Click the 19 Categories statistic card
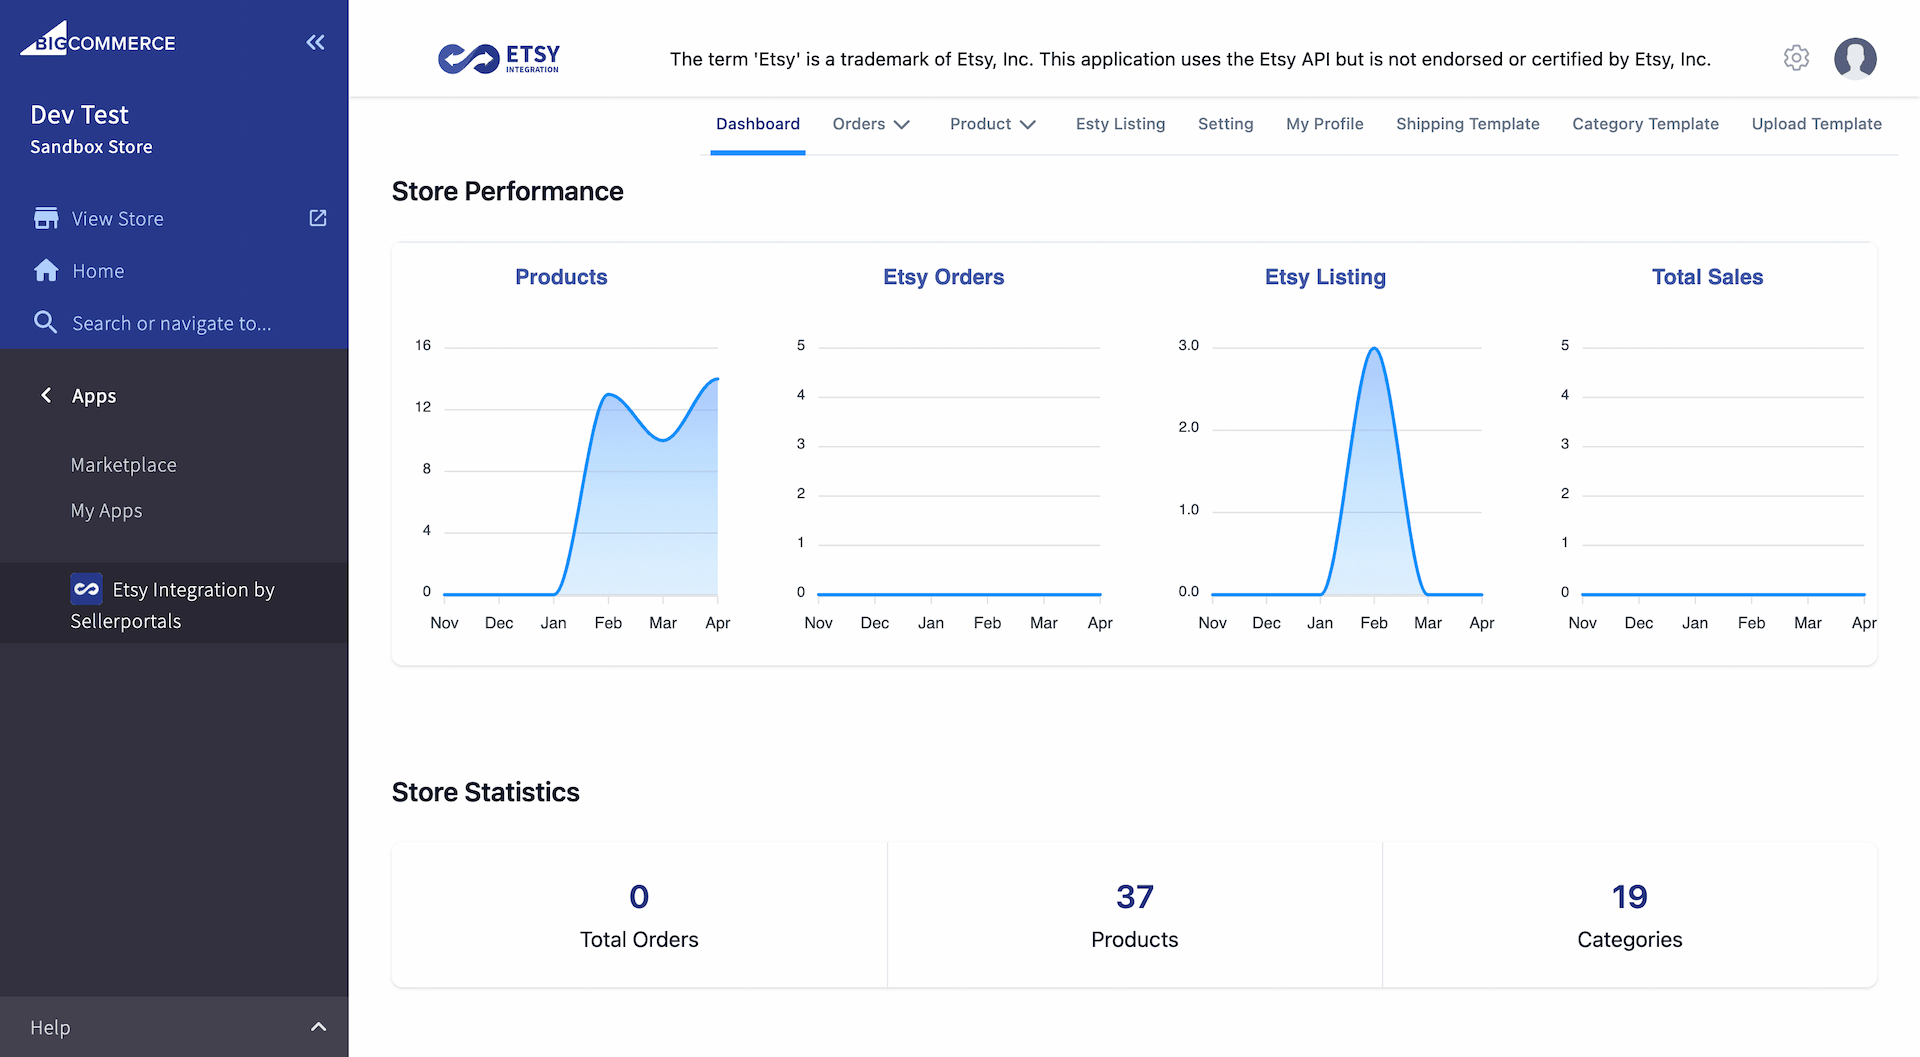Image resolution: width=1920 pixels, height=1057 pixels. (1630, 915)
